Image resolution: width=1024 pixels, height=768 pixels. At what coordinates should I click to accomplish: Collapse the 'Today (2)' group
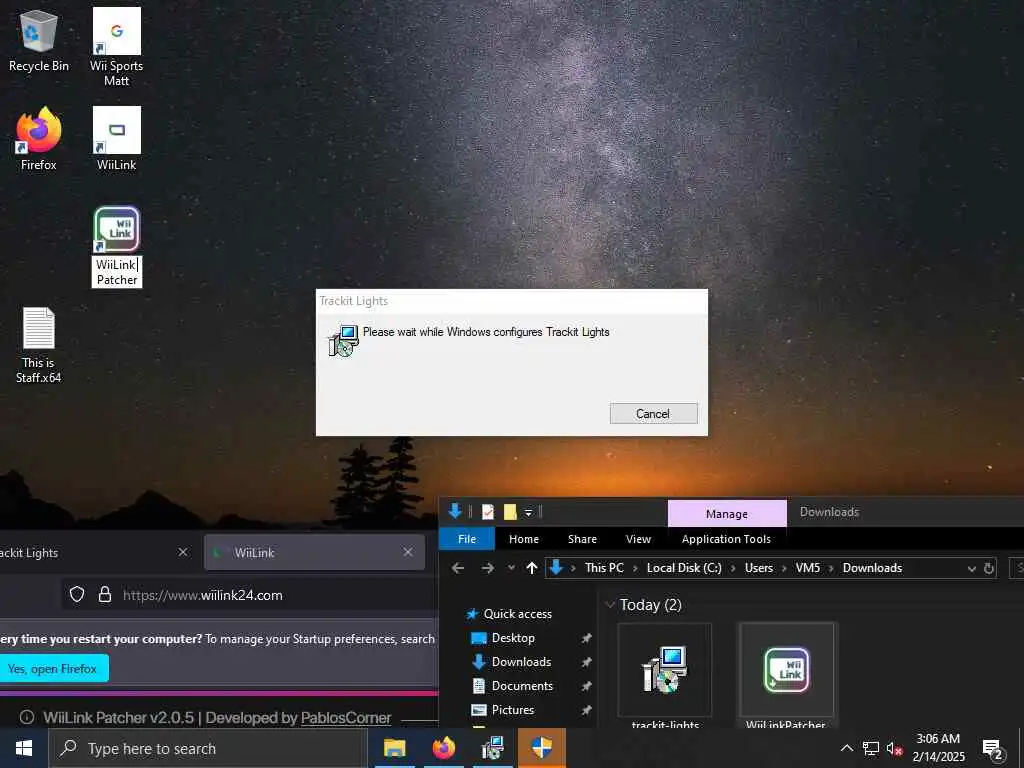point(610,605)
